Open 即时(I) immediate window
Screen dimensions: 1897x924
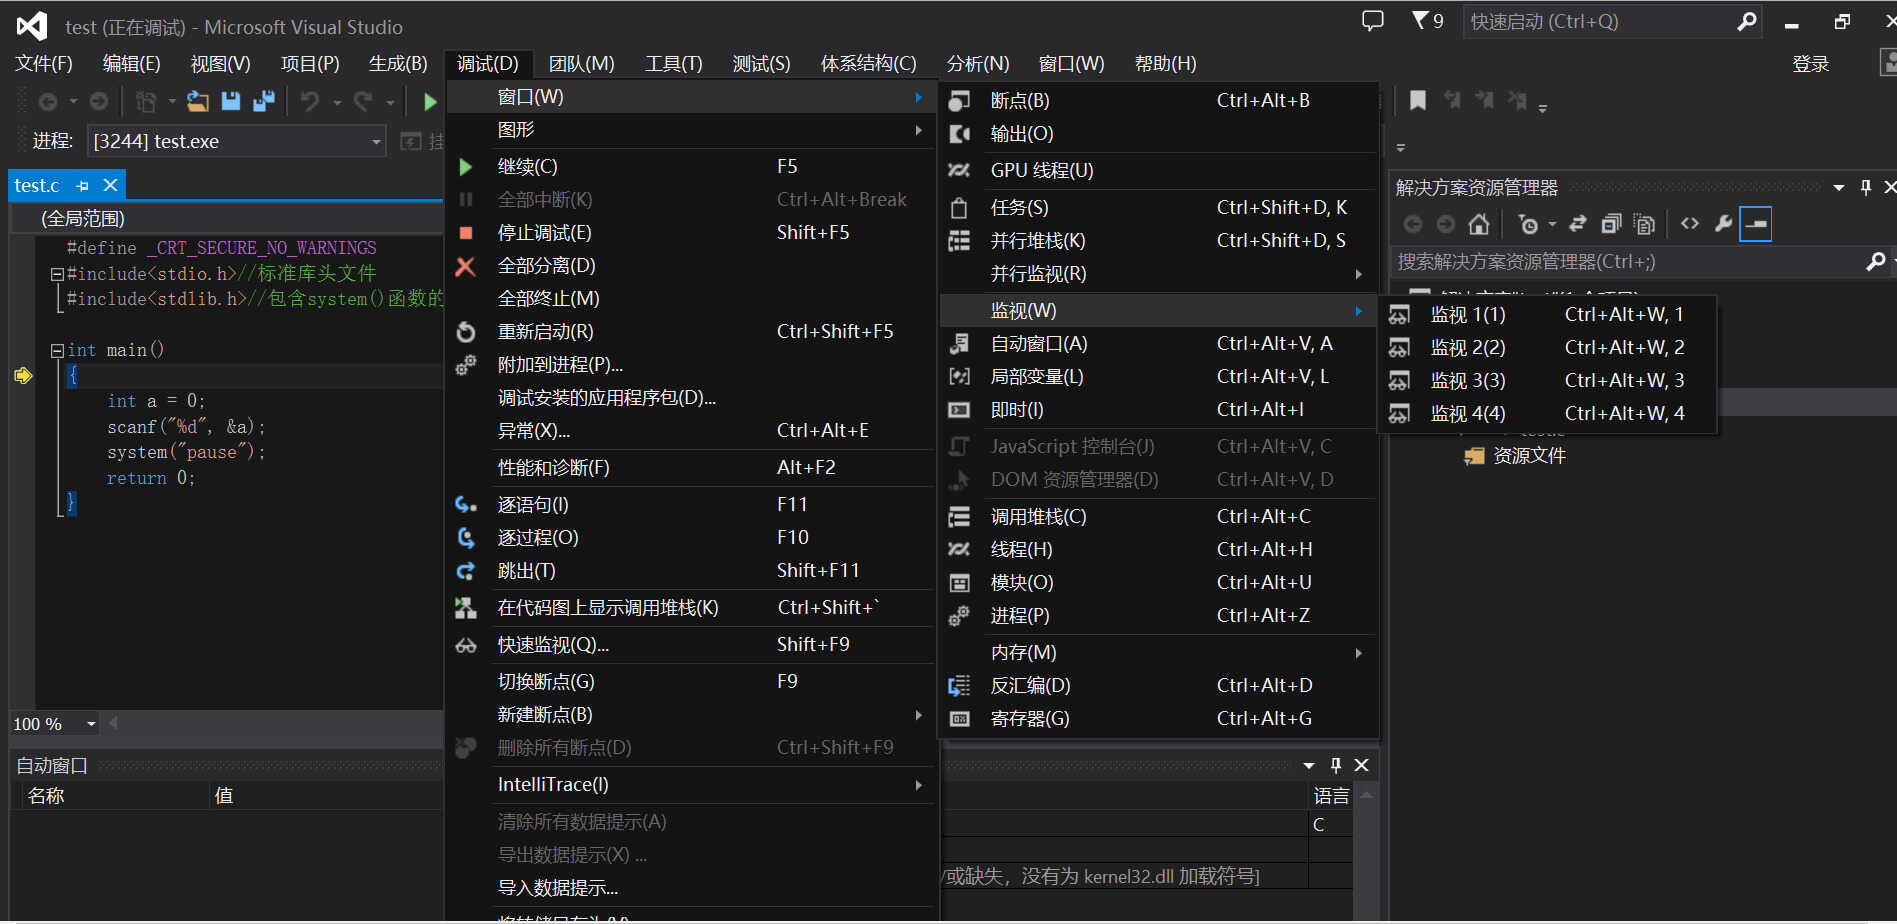click(1158, 410)
